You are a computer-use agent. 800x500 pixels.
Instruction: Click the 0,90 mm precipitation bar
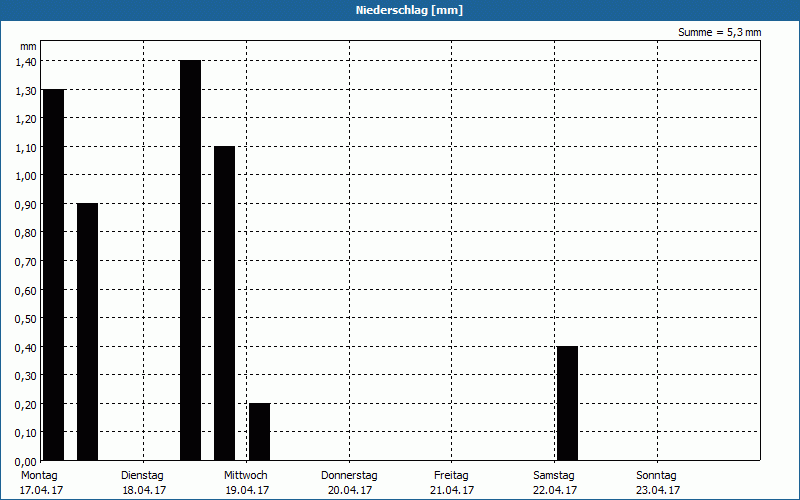click(87, 332)
